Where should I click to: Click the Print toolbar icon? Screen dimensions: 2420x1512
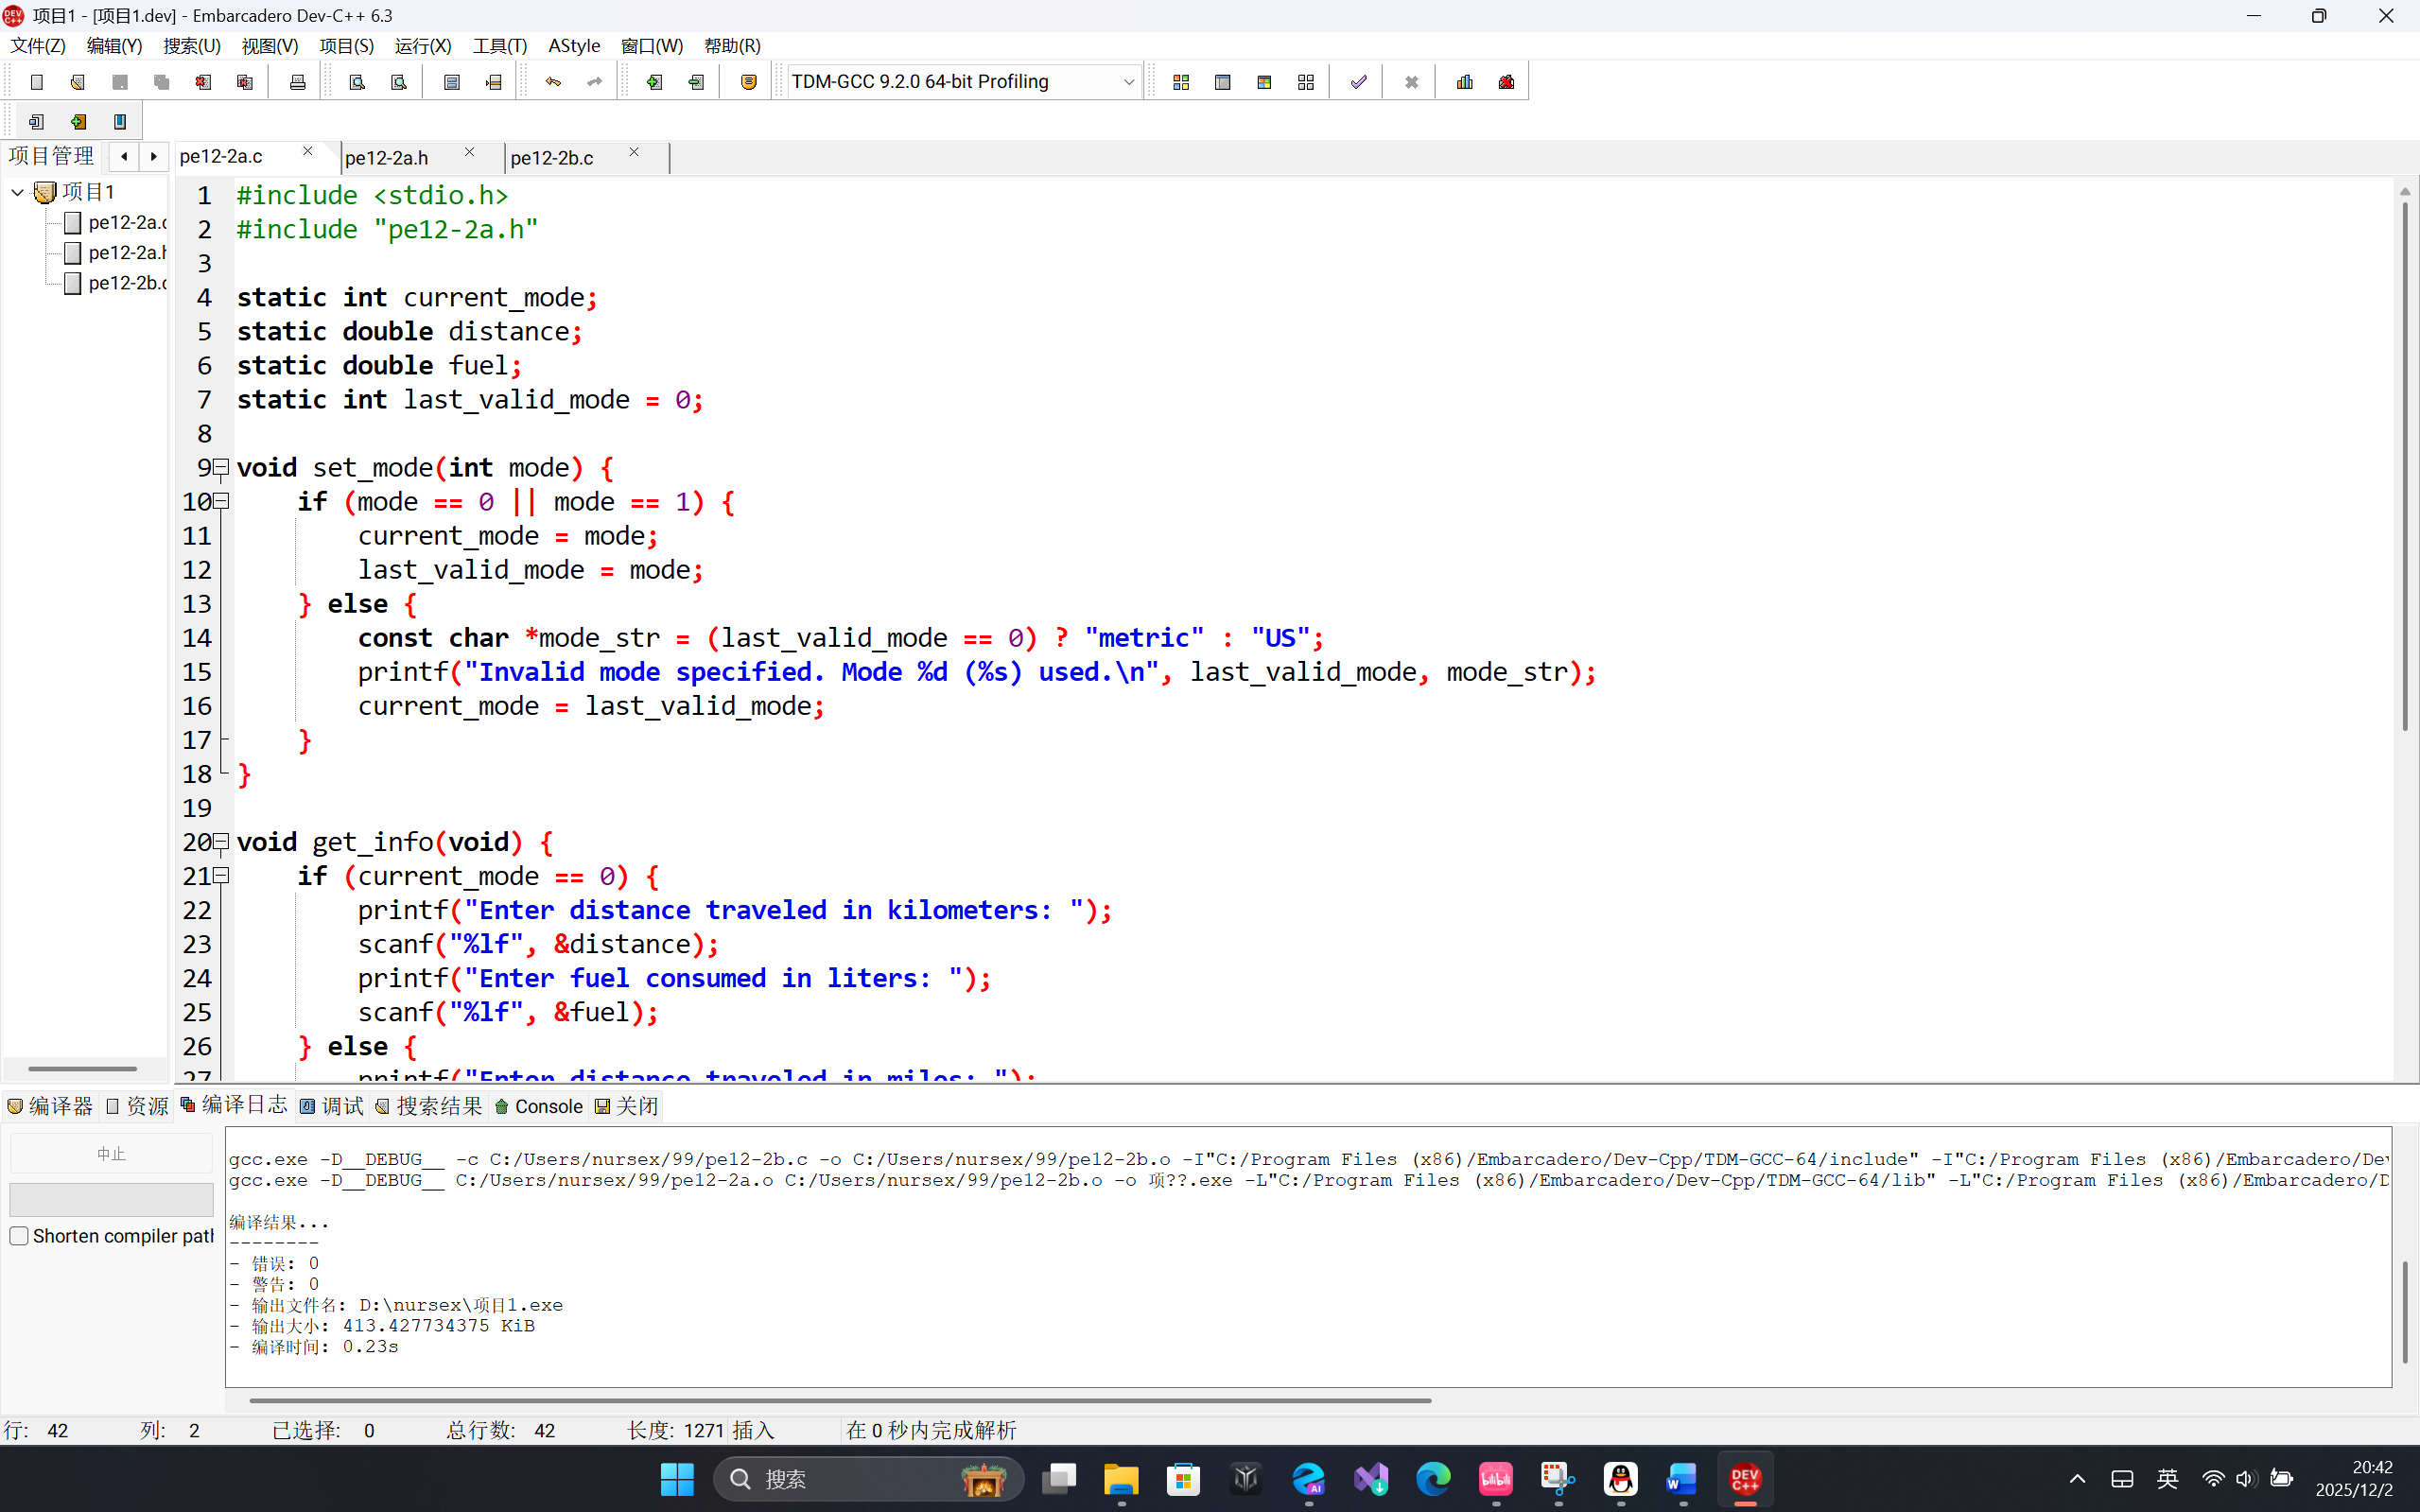[297, 82]
